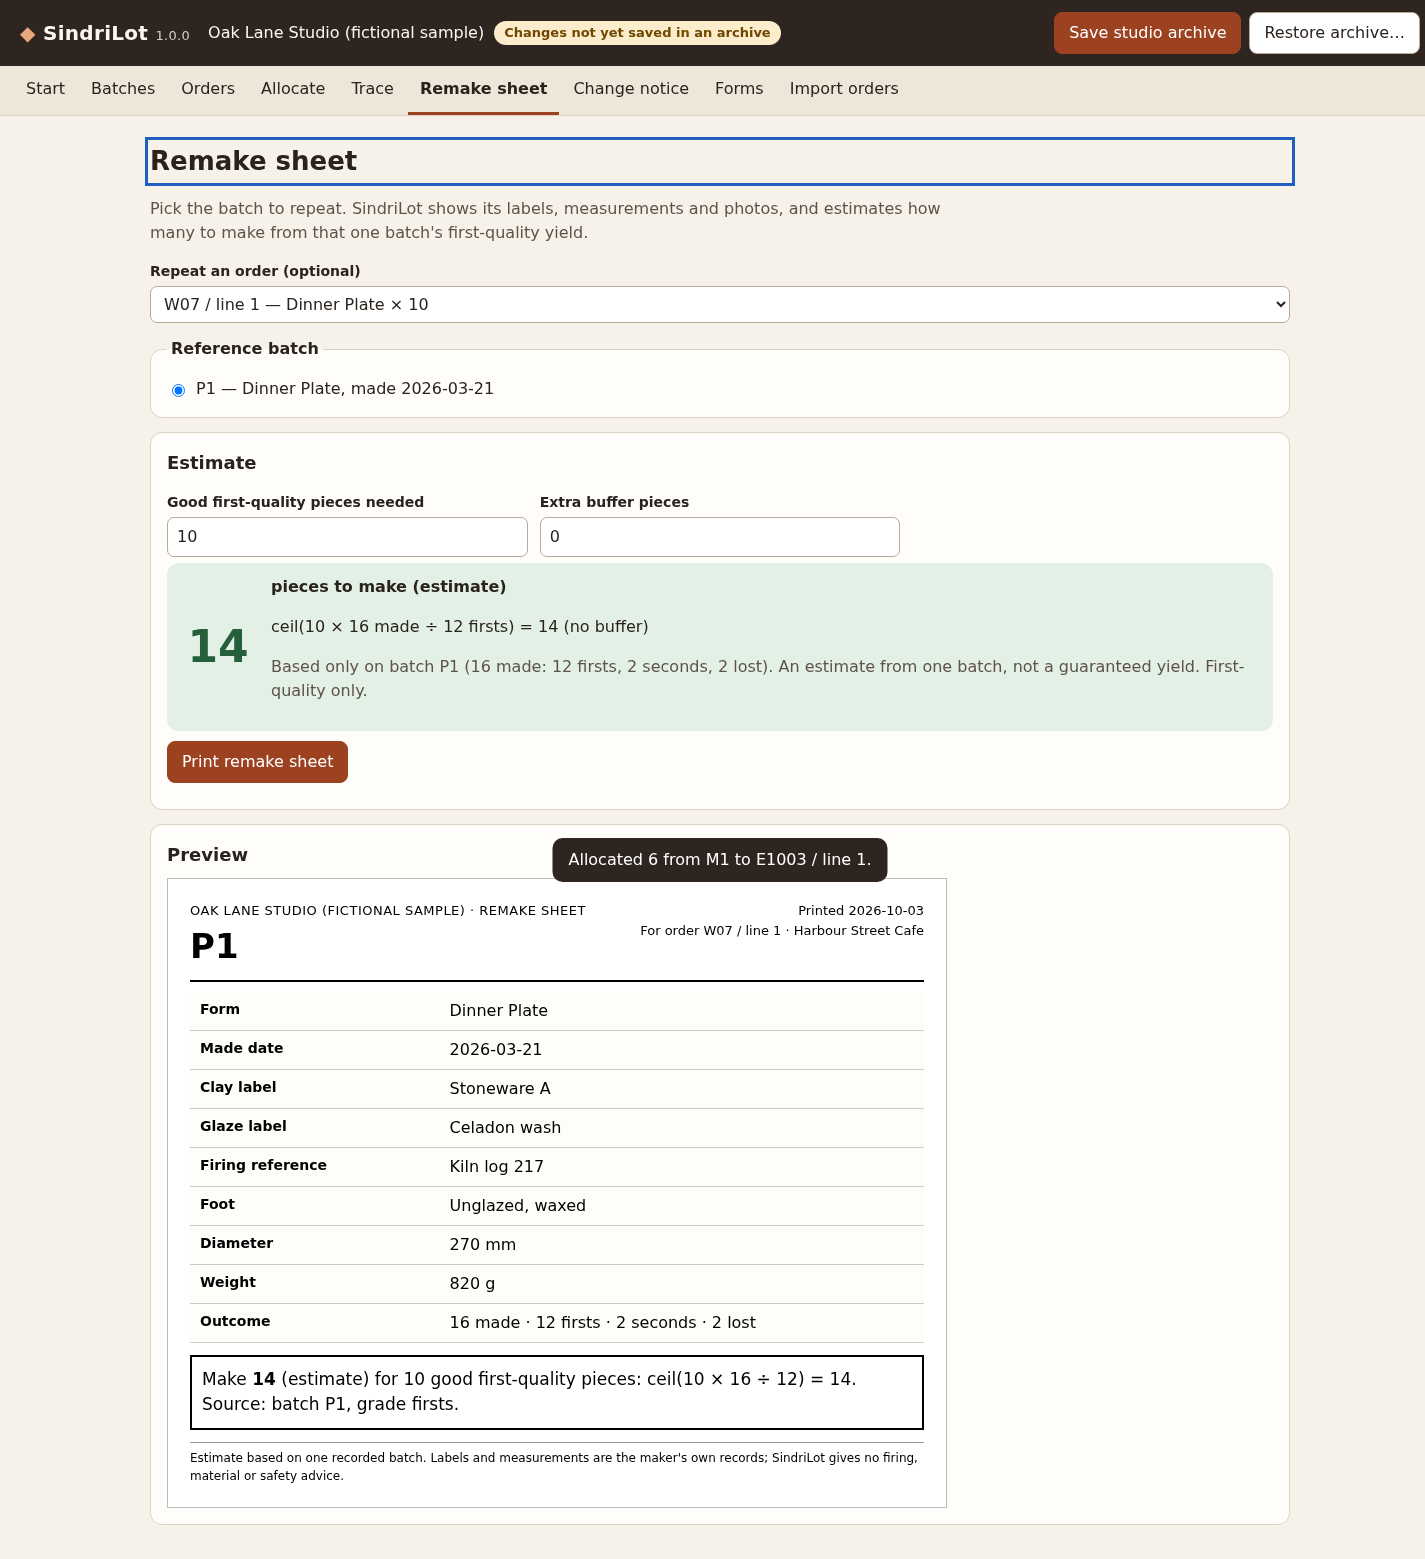Click made date value '2026-03-21' in the table
Image resolution: width=1425 pixels, height=1559 pixels.
(495, 1050)
